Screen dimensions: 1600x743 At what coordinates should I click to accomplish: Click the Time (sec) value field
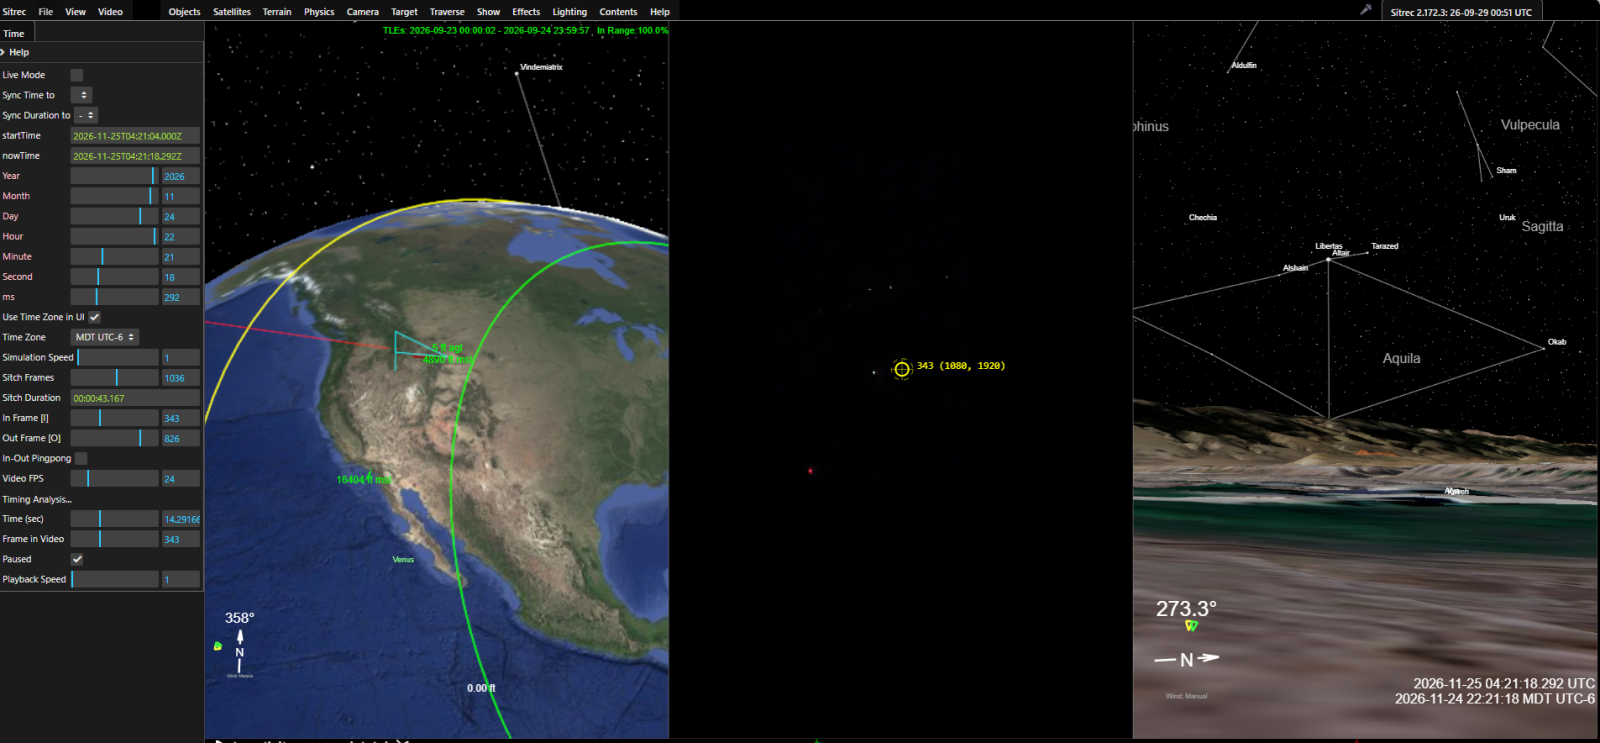(x=181, y=519)
